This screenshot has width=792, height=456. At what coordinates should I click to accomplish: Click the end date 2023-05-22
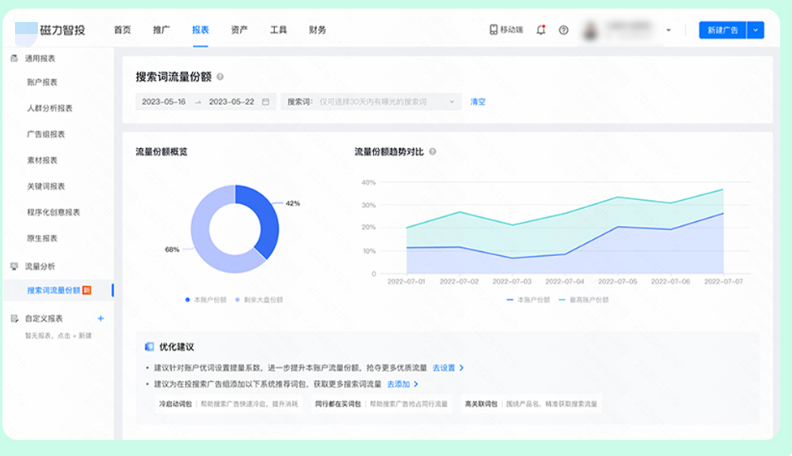[231, 102]
